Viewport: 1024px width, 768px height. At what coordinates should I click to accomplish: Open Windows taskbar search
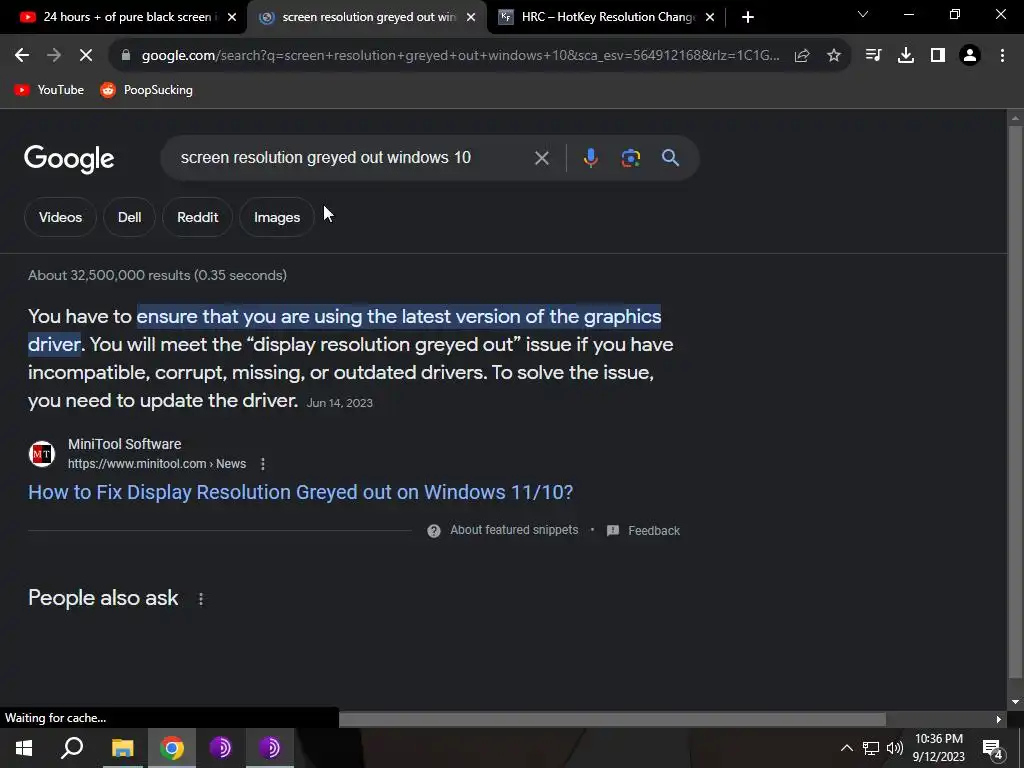72,748
